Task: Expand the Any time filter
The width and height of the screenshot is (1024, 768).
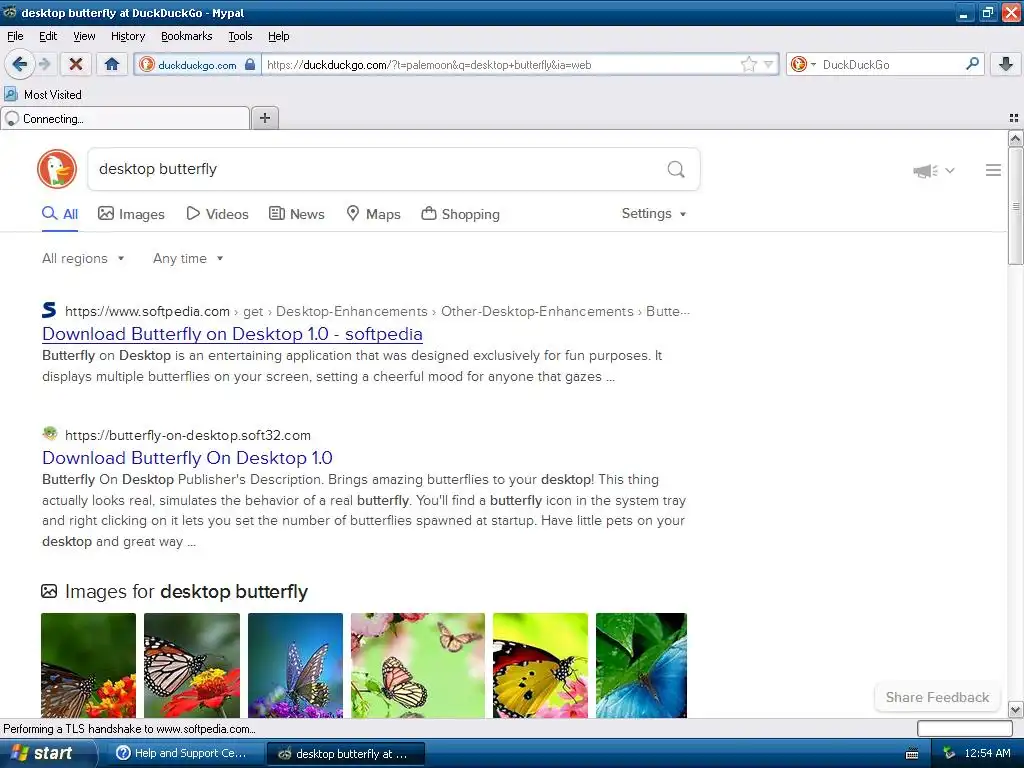Action: 188,259
